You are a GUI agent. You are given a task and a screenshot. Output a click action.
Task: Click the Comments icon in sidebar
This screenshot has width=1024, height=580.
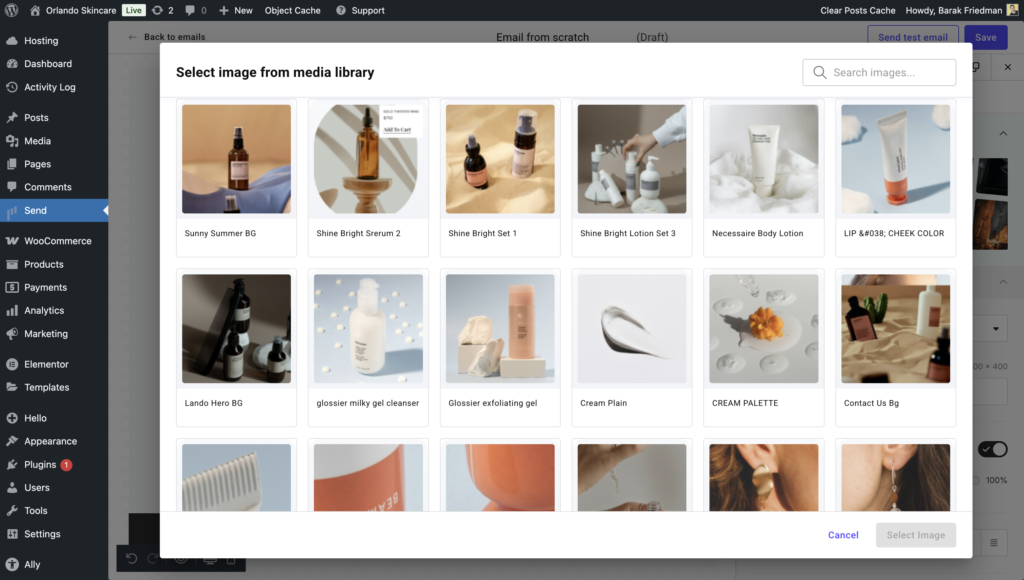coord(12,187)
